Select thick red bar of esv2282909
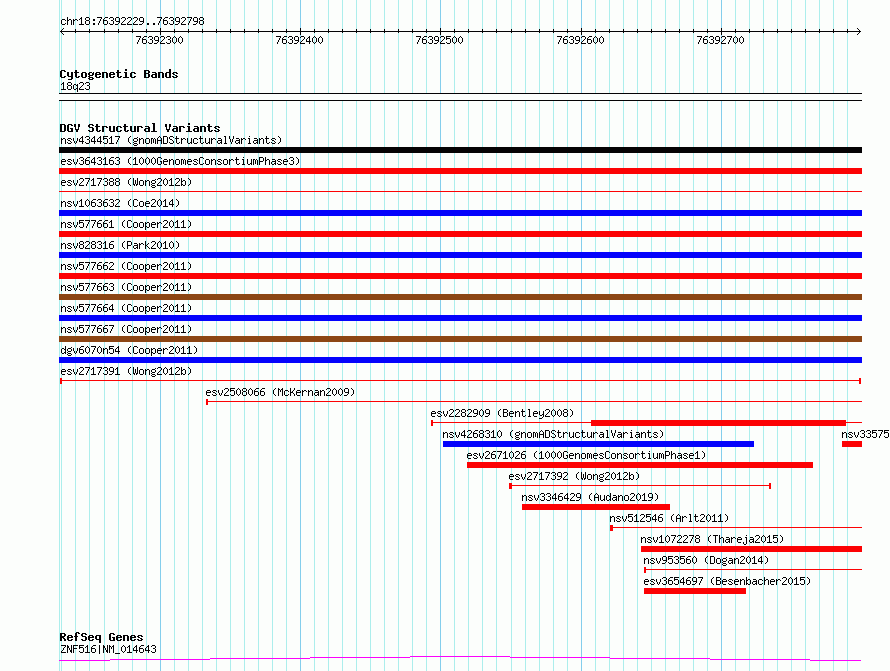The height and width of the screenshot is (671, 890). tap(718, 423)
